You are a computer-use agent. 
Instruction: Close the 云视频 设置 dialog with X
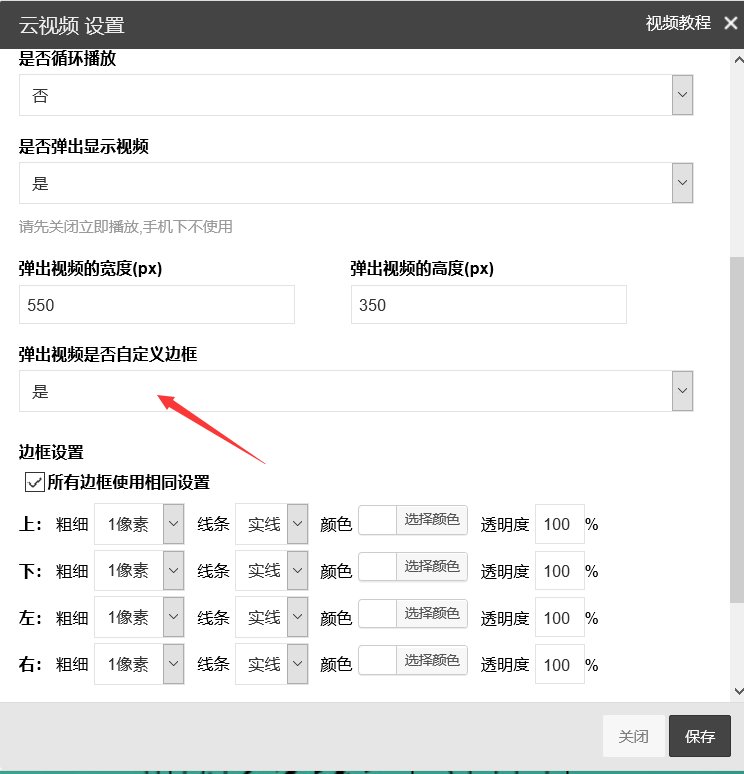click(731, 23)
